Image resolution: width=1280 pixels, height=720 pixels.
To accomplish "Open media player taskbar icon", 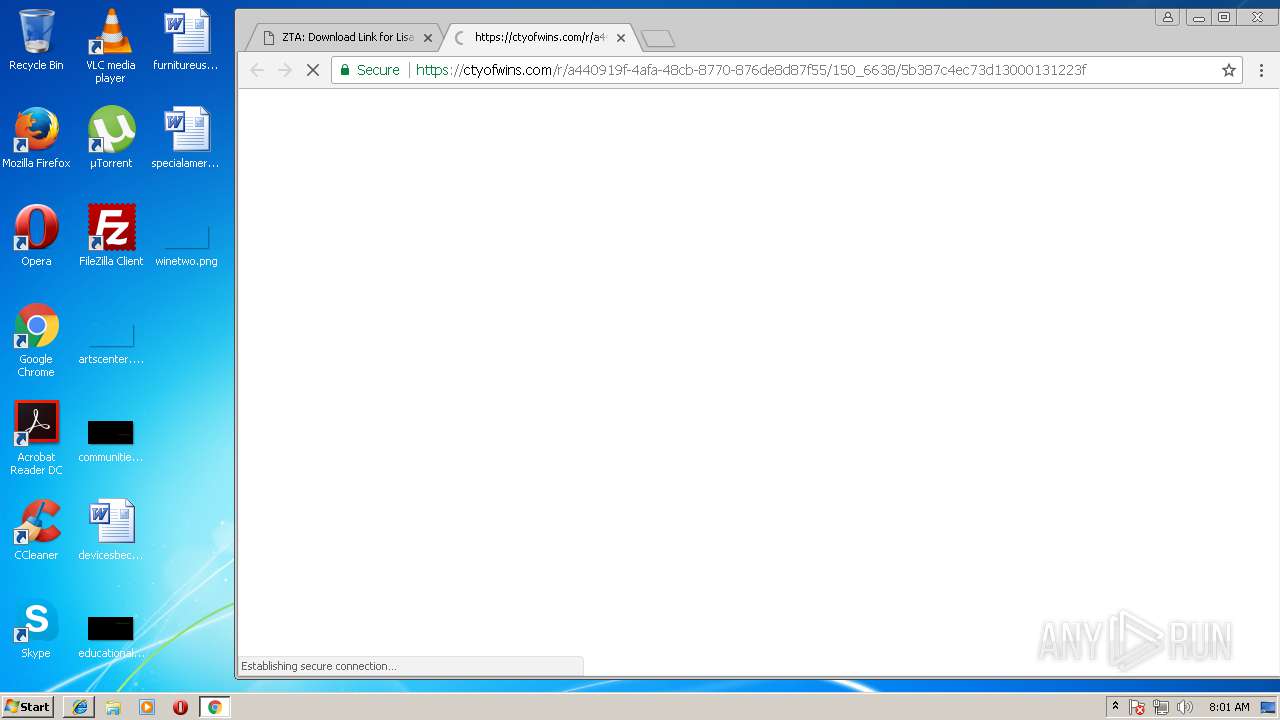I will coord(147,707).
